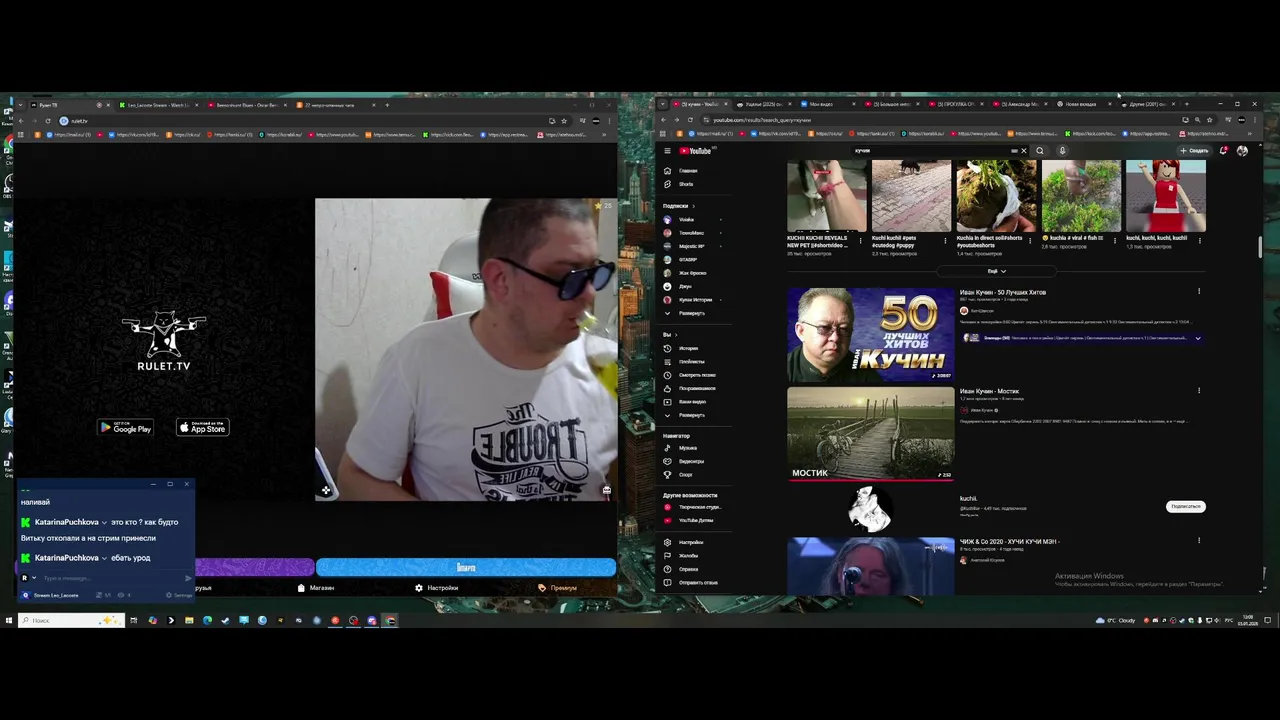
Task: Open YouTube Настройки in the sidebar
Action: pyautogui.click(x=696, y=542)
